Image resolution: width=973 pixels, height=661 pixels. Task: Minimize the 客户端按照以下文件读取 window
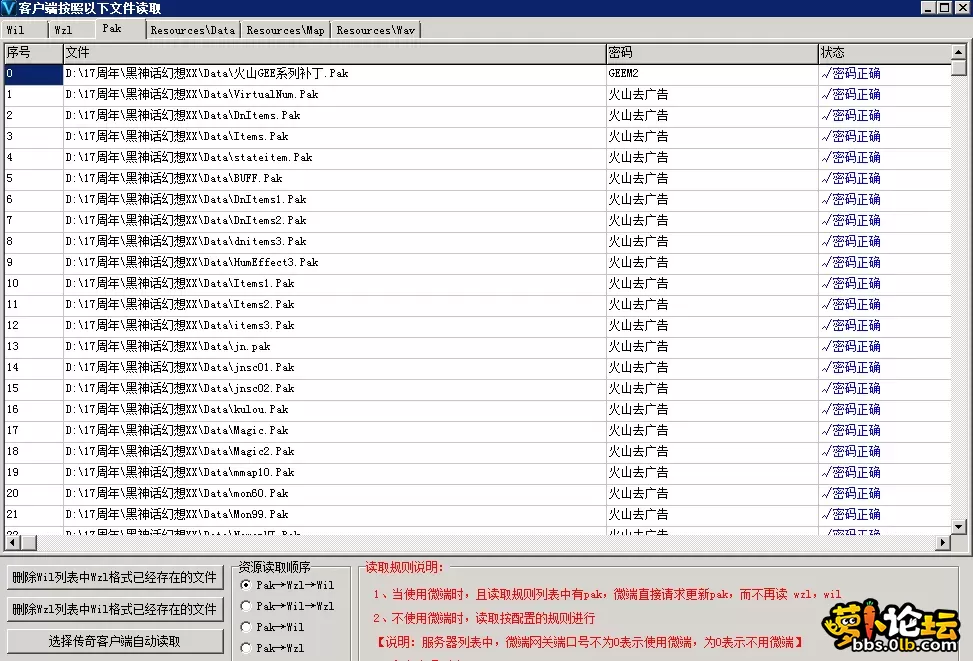coord(928,7)
